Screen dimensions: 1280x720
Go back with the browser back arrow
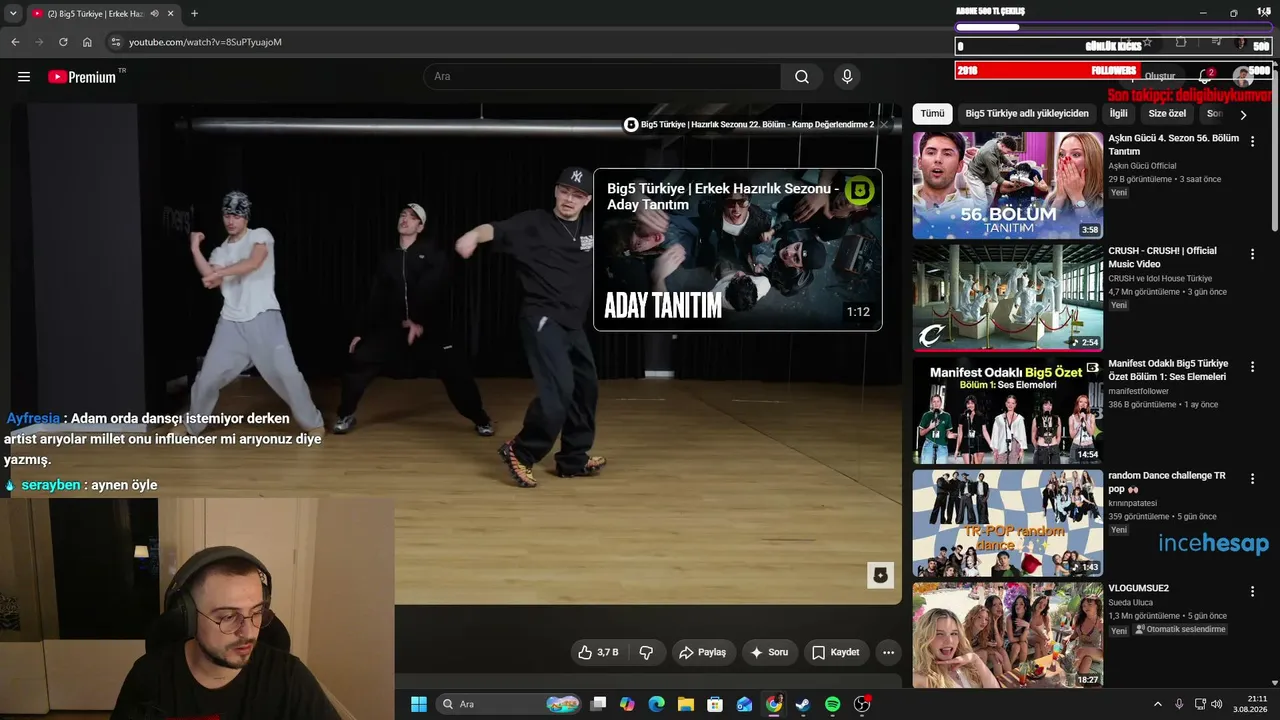pos(15,42)
